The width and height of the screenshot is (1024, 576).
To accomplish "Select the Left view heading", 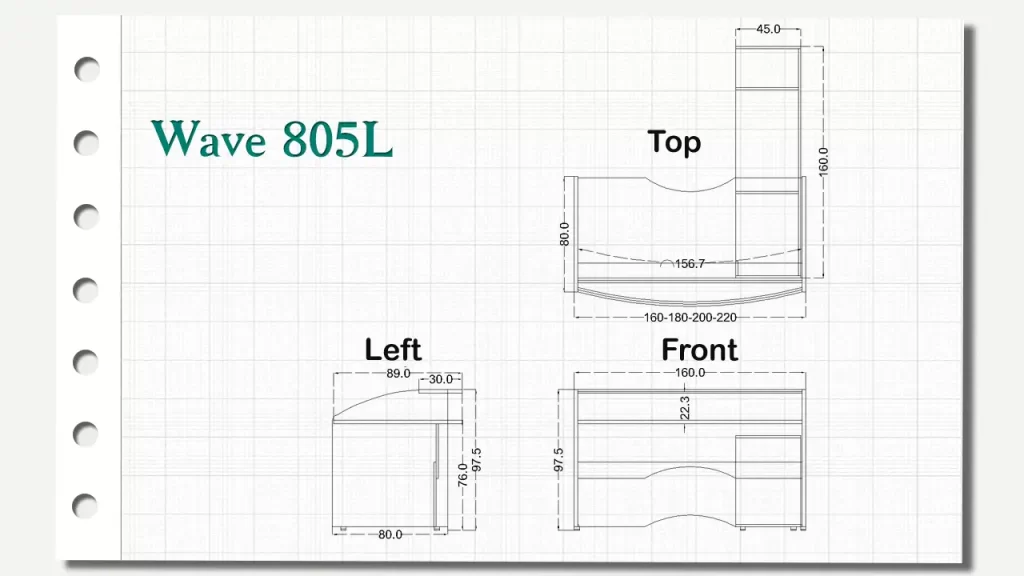I will click(x=393, y=349).
